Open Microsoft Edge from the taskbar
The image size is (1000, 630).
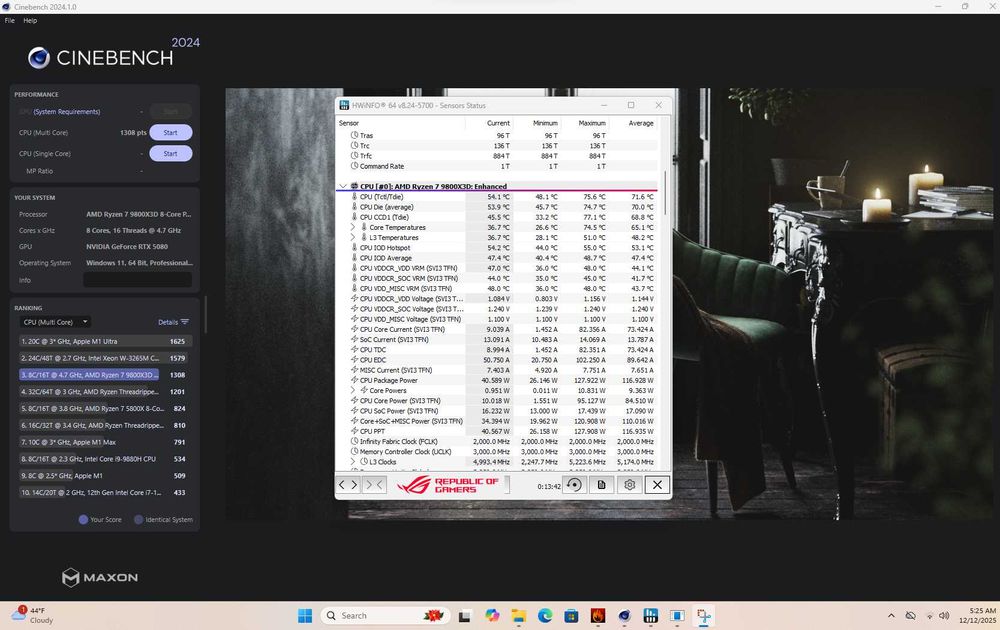point(545,615)
